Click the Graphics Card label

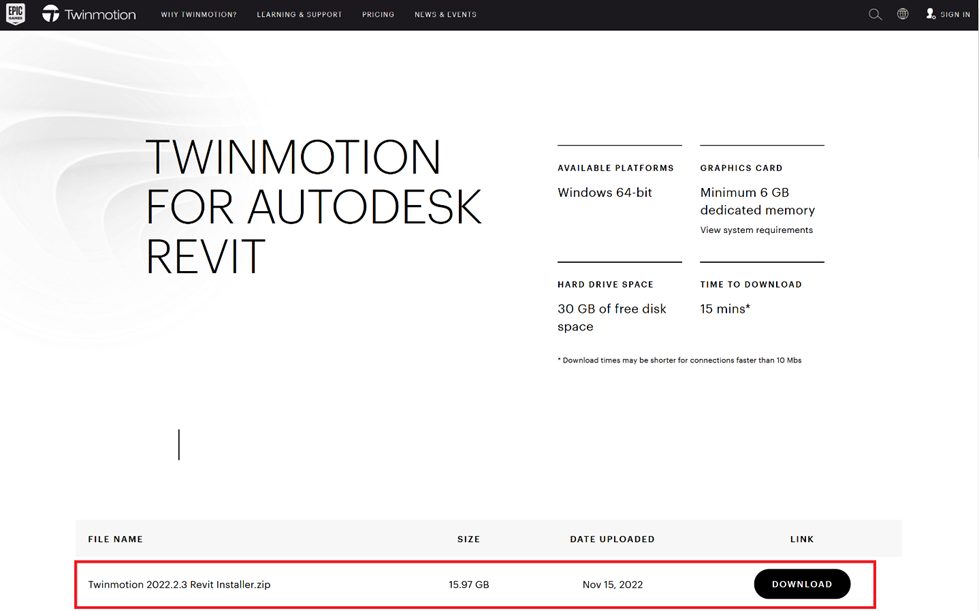coord(741,168)
